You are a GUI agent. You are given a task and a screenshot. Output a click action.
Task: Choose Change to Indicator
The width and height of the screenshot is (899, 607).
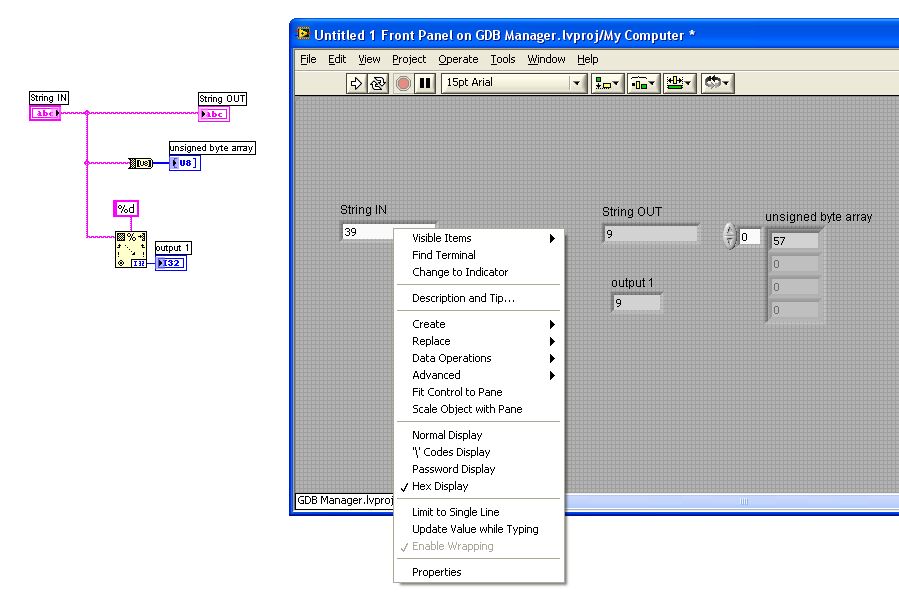click(479, 272)
